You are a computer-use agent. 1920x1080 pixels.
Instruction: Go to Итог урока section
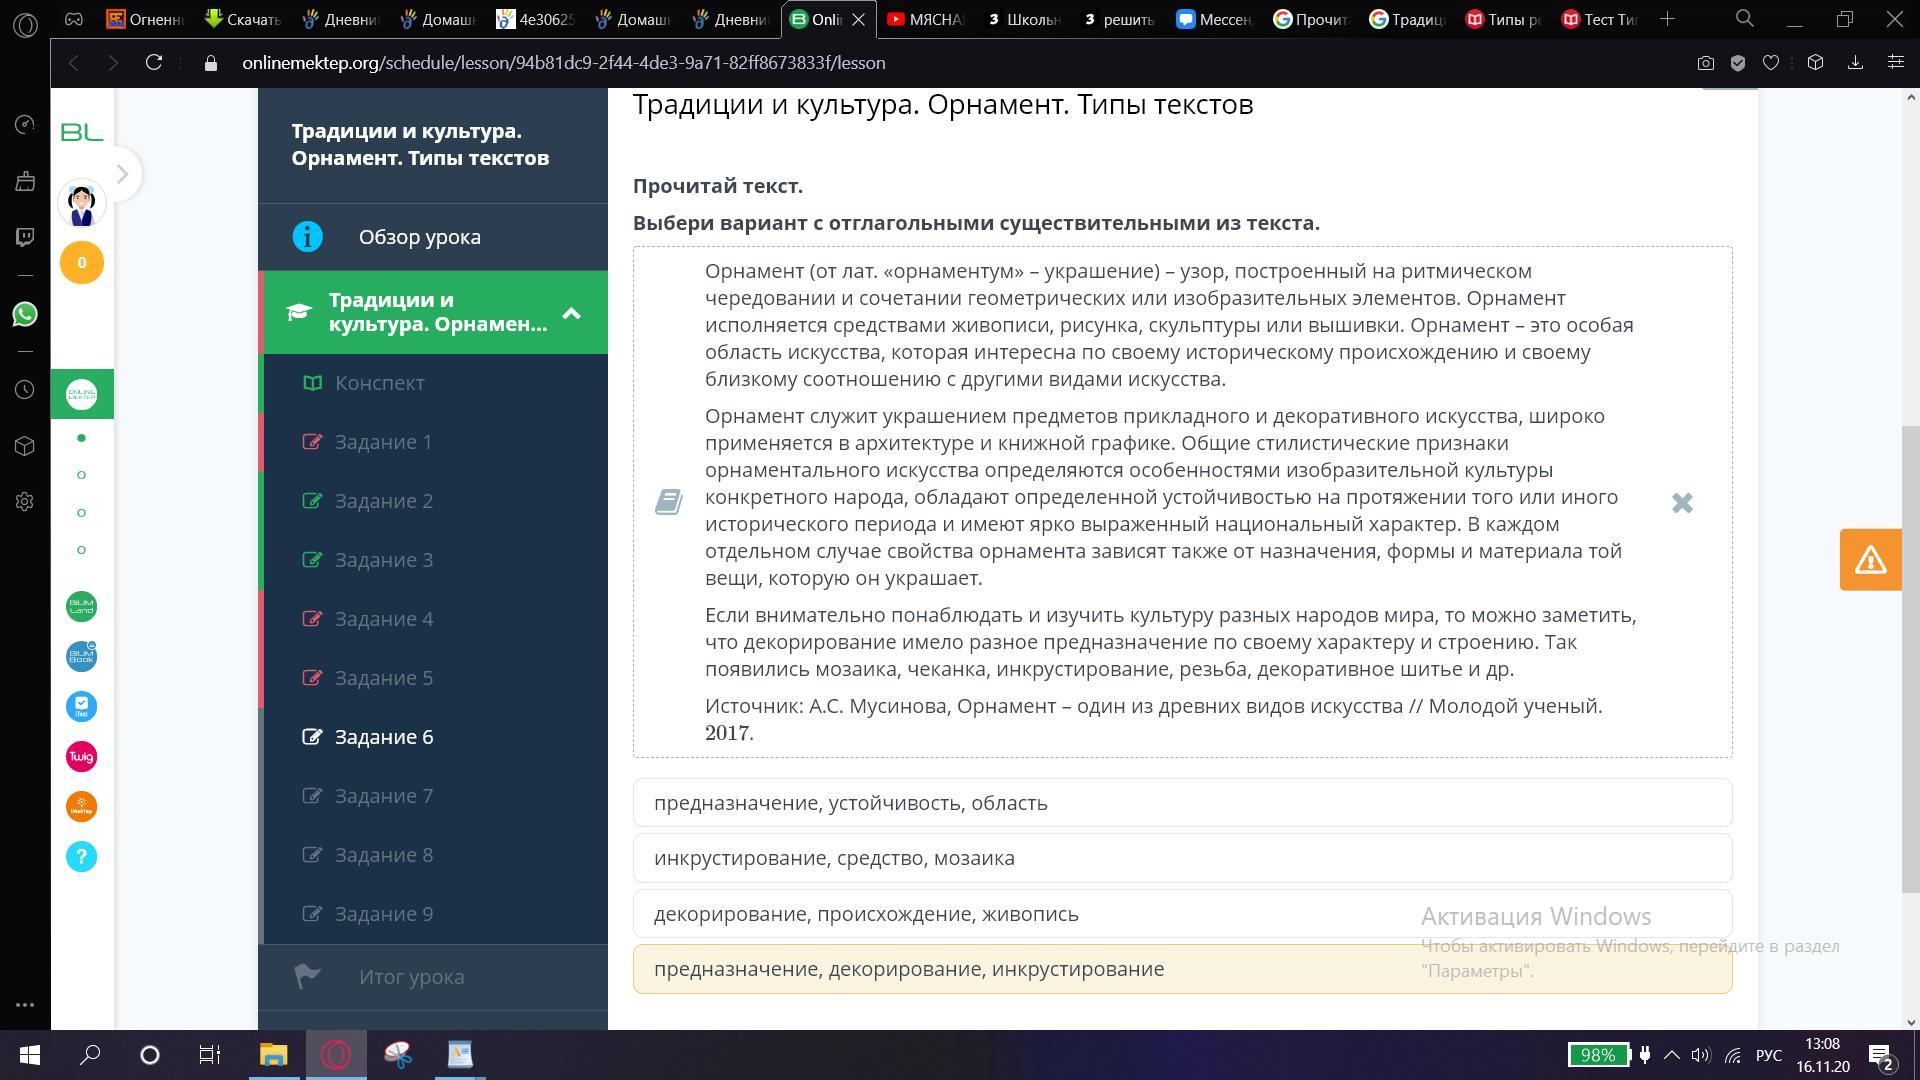[x=411, y=977]
